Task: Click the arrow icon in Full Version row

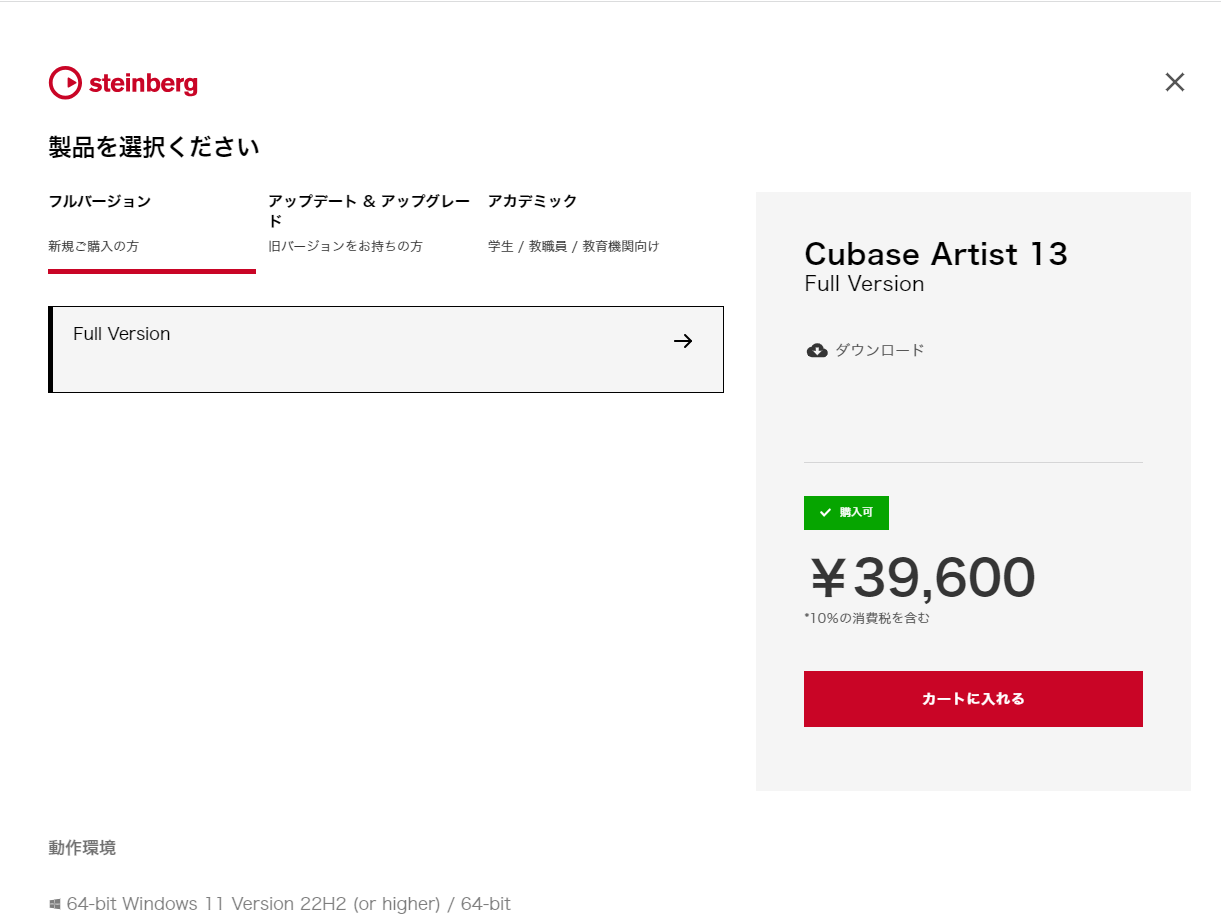Action: pos(683,341)
